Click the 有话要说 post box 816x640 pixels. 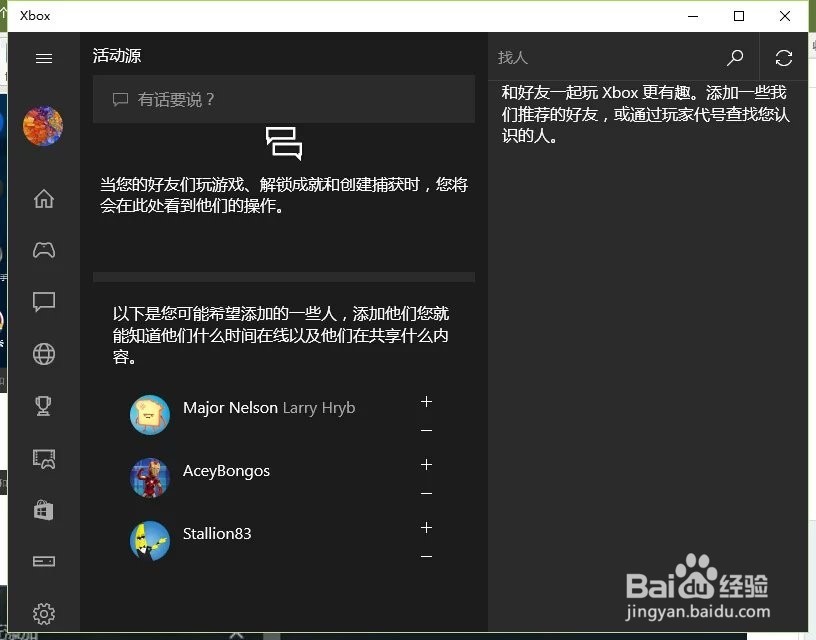[284, 99]
